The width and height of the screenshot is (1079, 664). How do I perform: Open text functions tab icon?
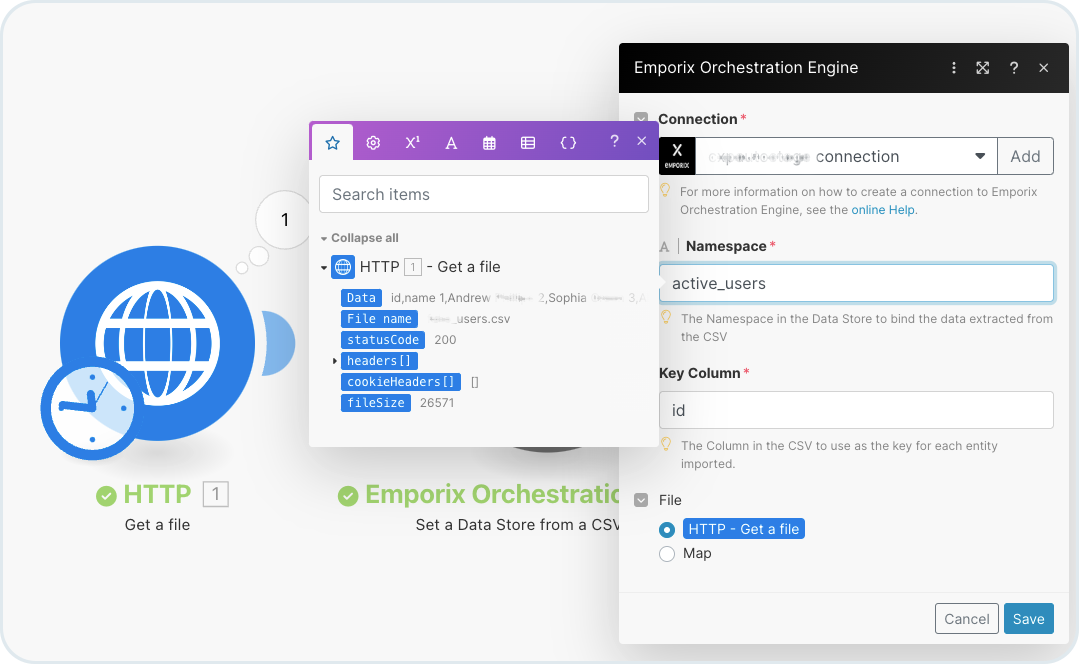[451, 143]
